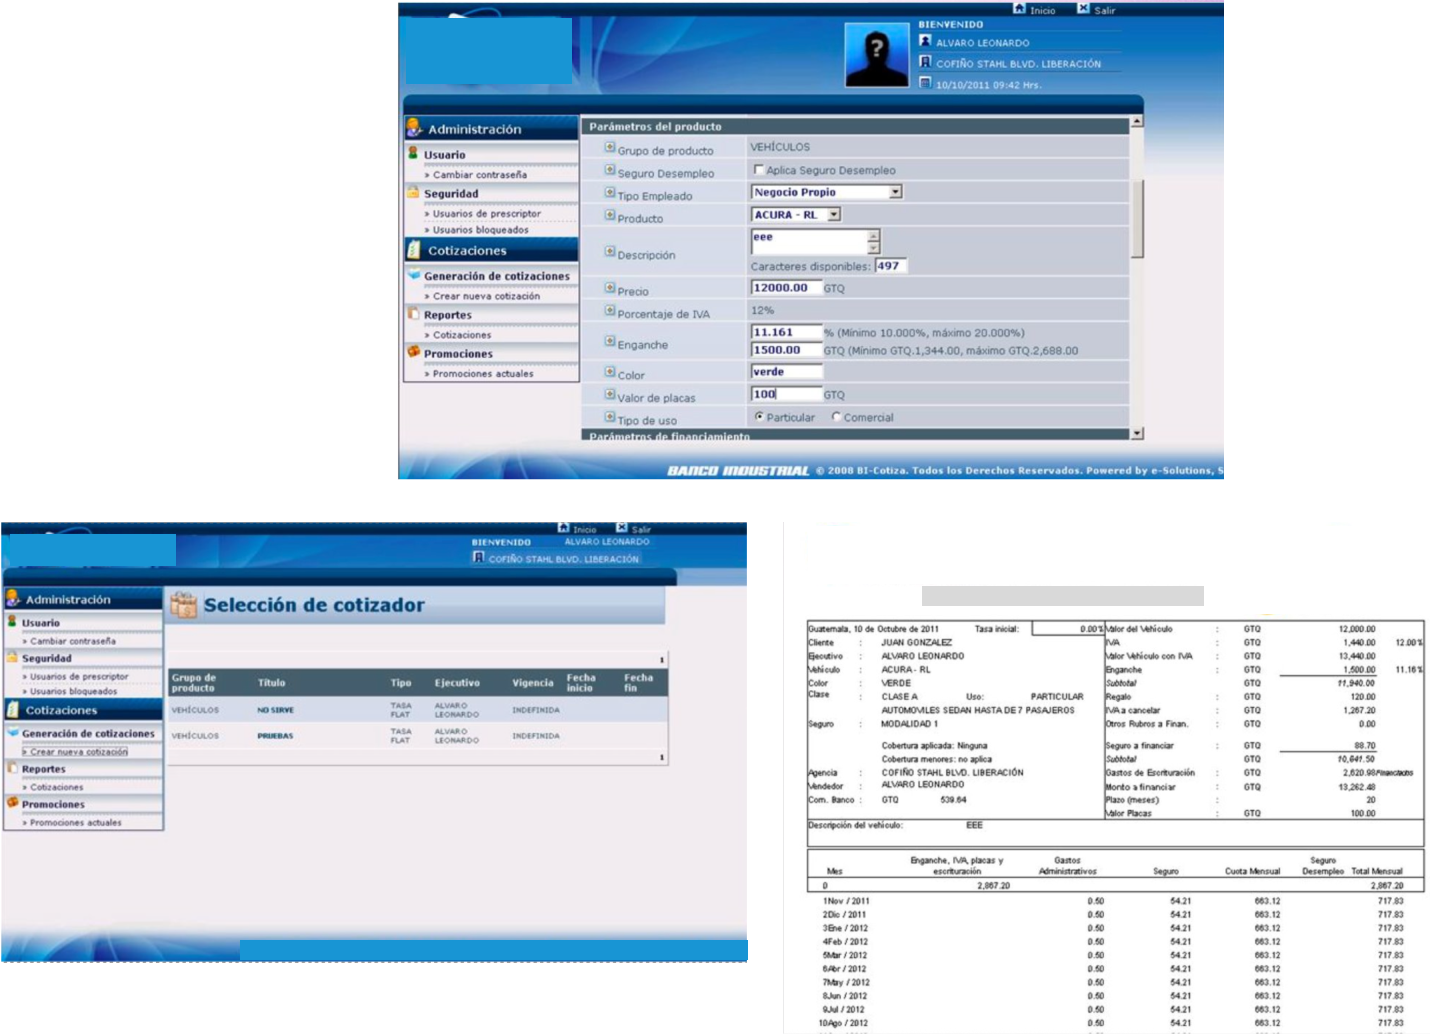Image resolution: width=1430 pixels, height=1034 pixels.
Task: Open the NO SIRVE cotizador link
Action: 275,710
